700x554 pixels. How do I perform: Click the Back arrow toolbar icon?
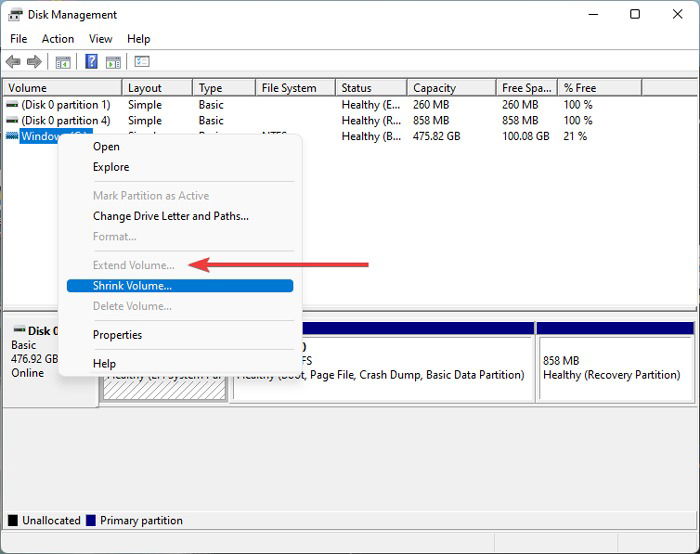13,61
